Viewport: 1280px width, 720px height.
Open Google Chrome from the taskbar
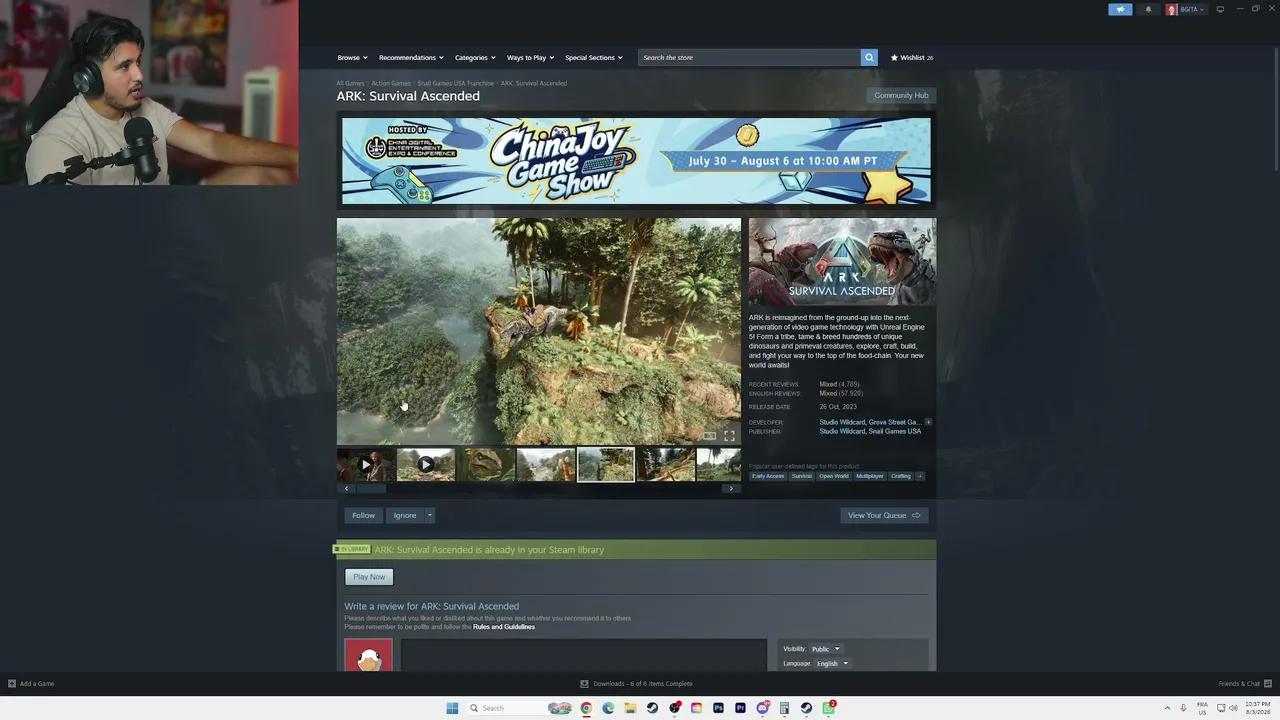coord(586,708)
